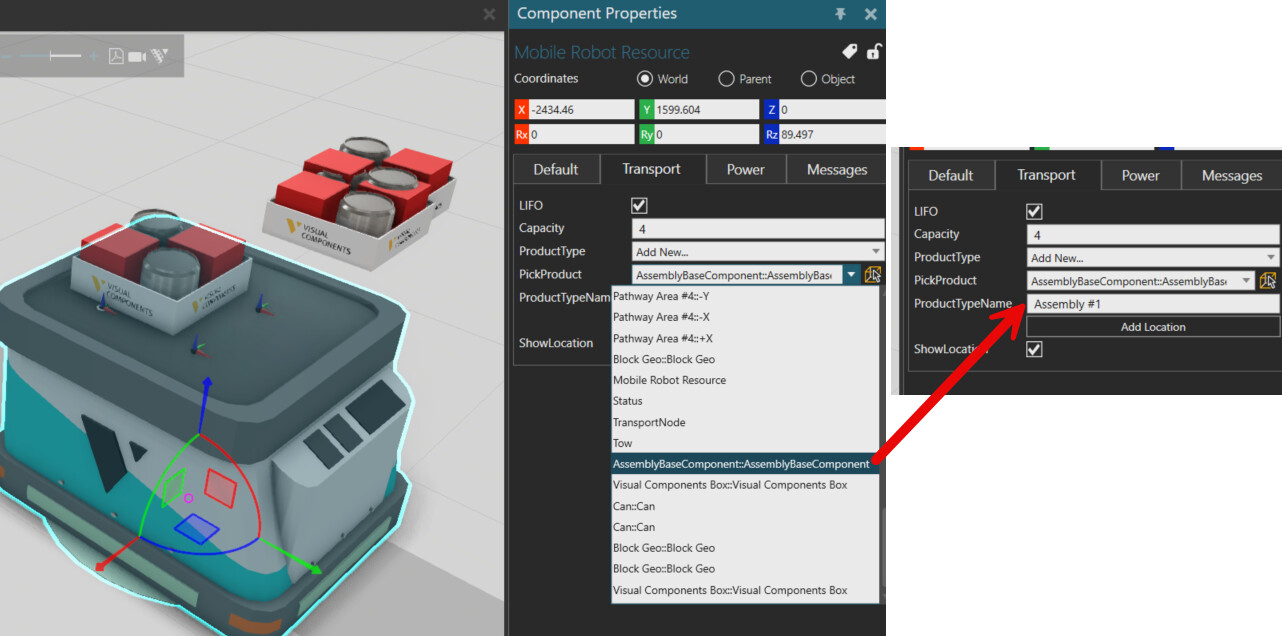
Task: Uncheck the ShowLocation checkbox
Action: pyautogui.click(x=1034, y=349)
